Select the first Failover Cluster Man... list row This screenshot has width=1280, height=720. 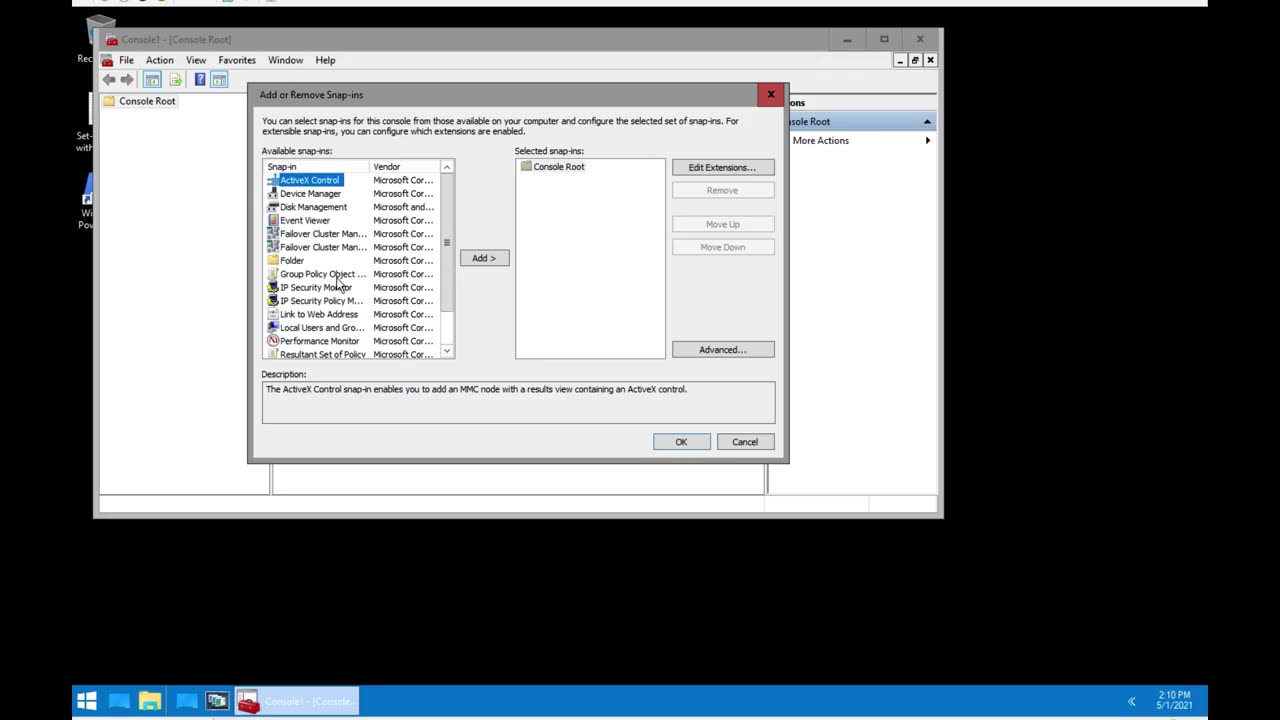pos(351,234)
